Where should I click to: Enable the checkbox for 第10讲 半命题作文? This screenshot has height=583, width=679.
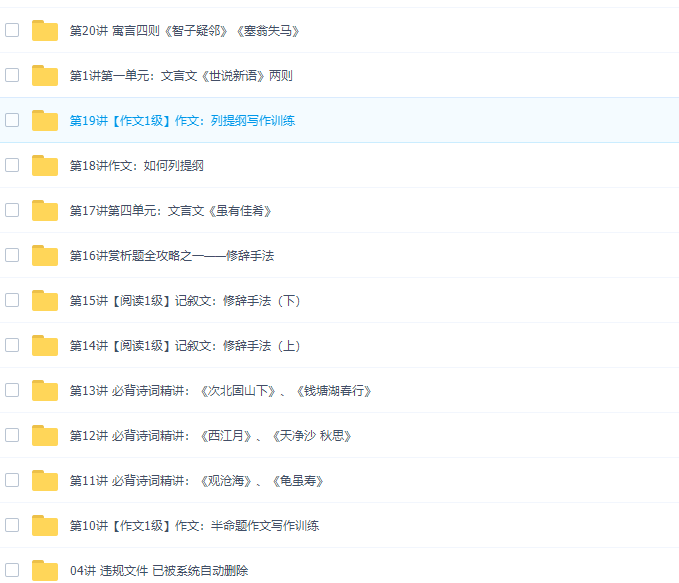click(x=12, y=525)
